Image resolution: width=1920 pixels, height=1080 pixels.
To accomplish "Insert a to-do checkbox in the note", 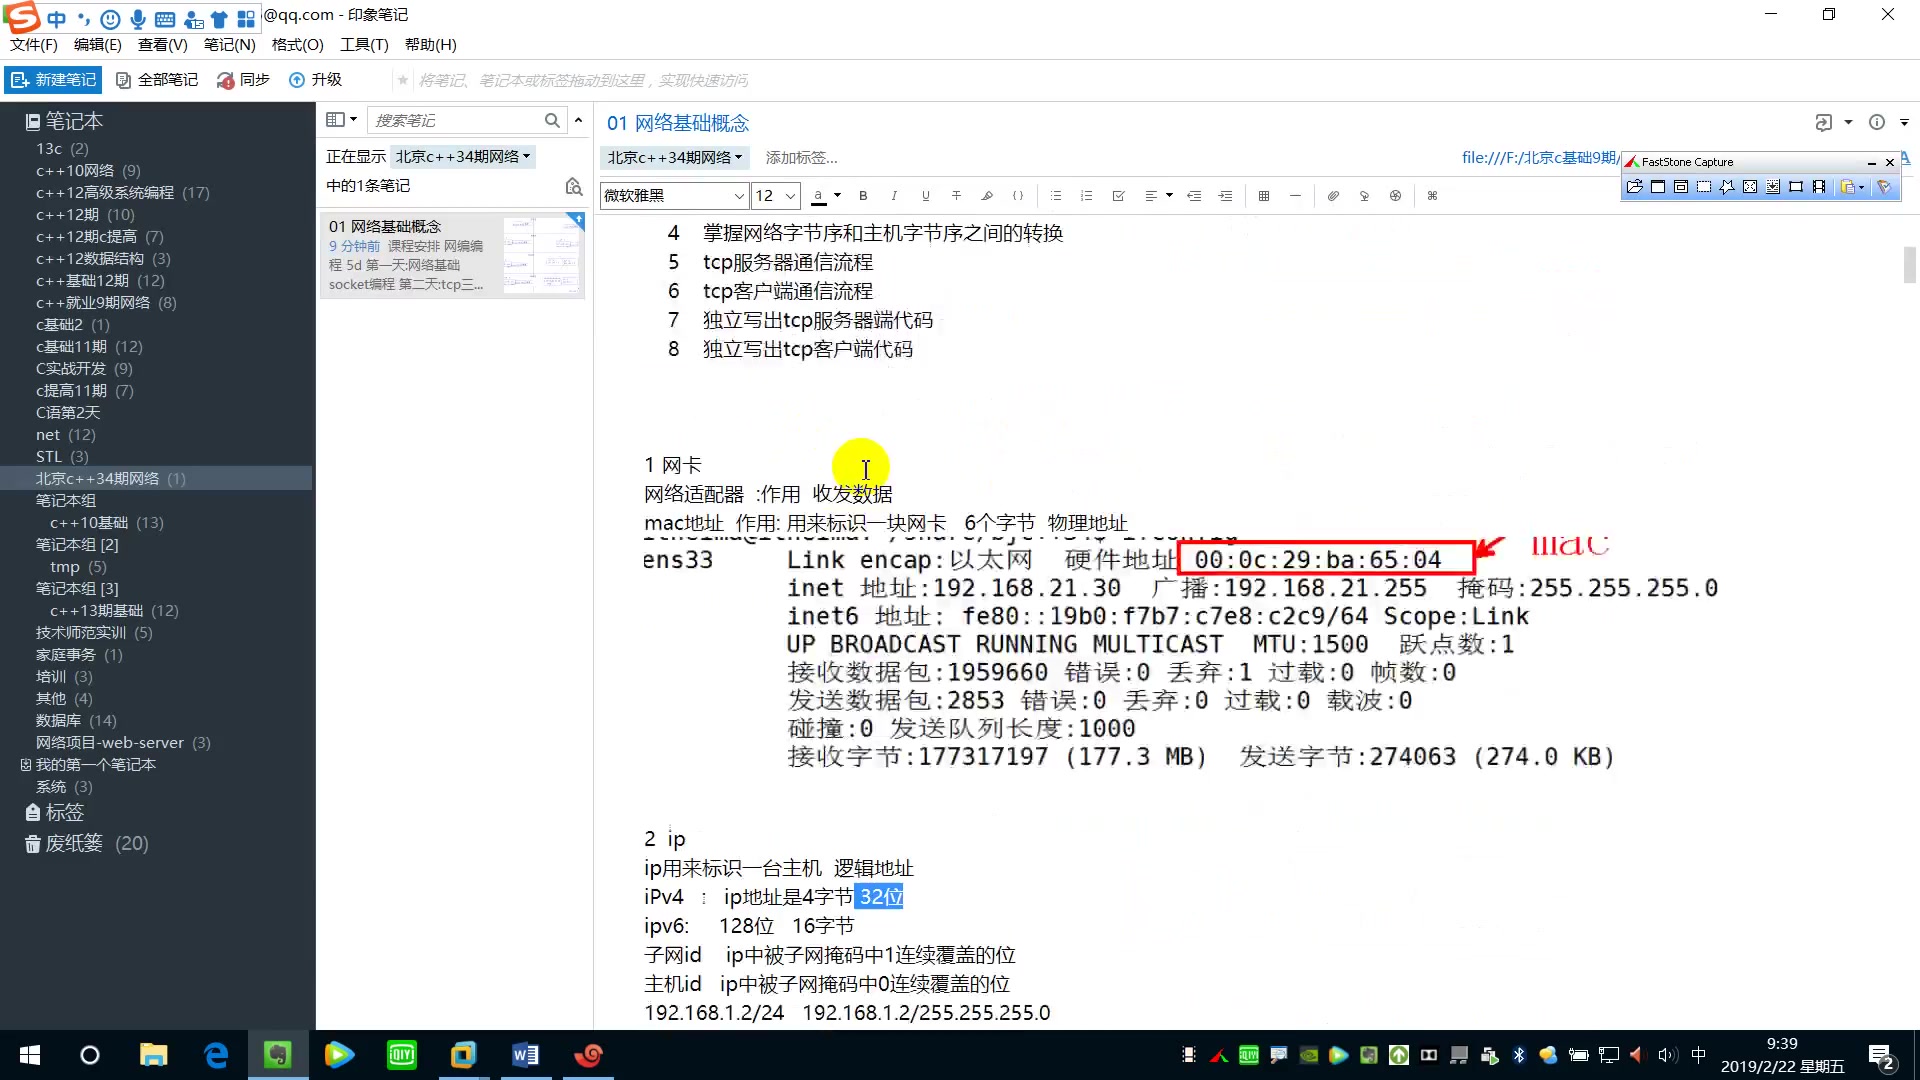I will [x=1118, y=195].
